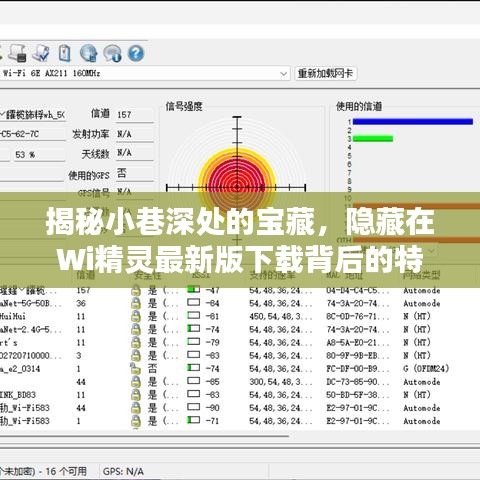Click the lock icon in the -71 RSSI row
The width and height of the screenshot is (480, 480).
tap(135, 421)
